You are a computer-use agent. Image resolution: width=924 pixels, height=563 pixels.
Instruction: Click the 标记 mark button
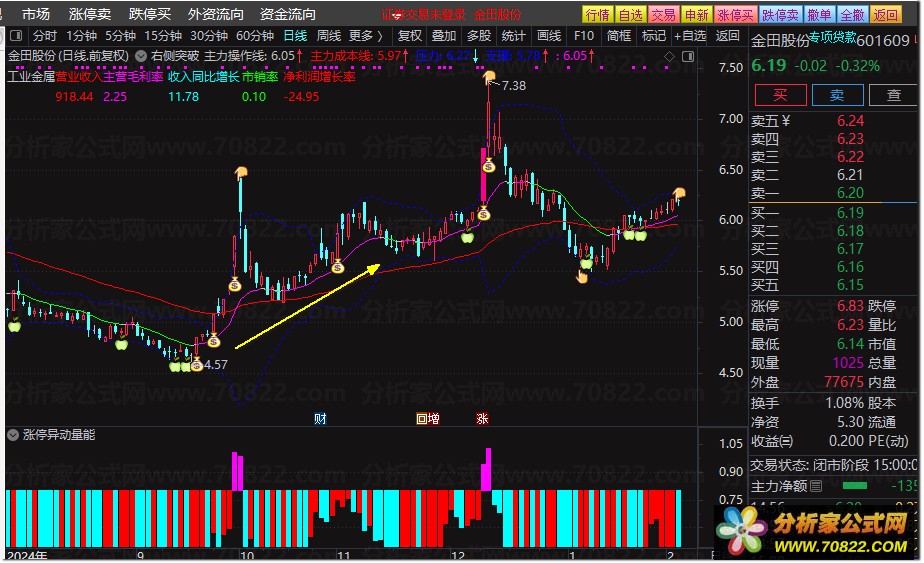654,36
